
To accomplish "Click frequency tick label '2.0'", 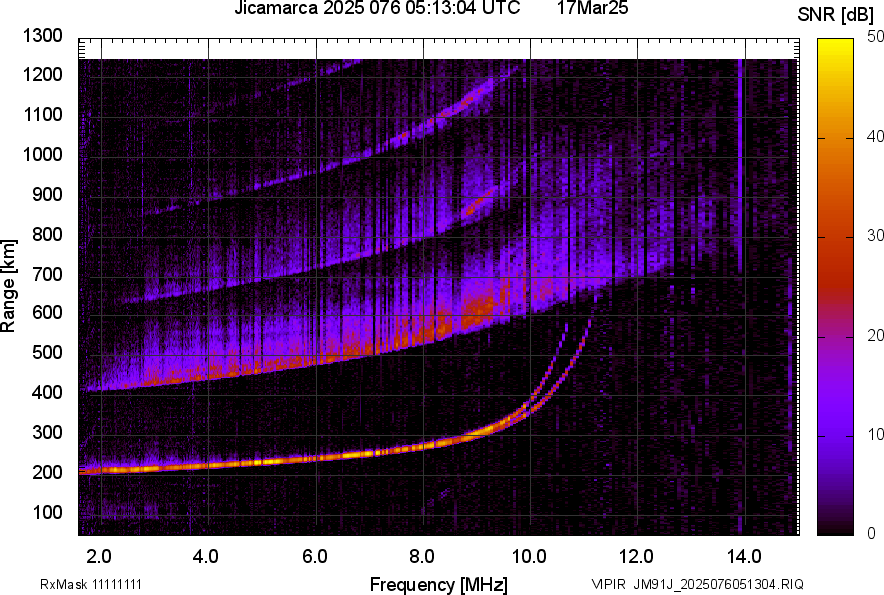I will coord(99,557).
